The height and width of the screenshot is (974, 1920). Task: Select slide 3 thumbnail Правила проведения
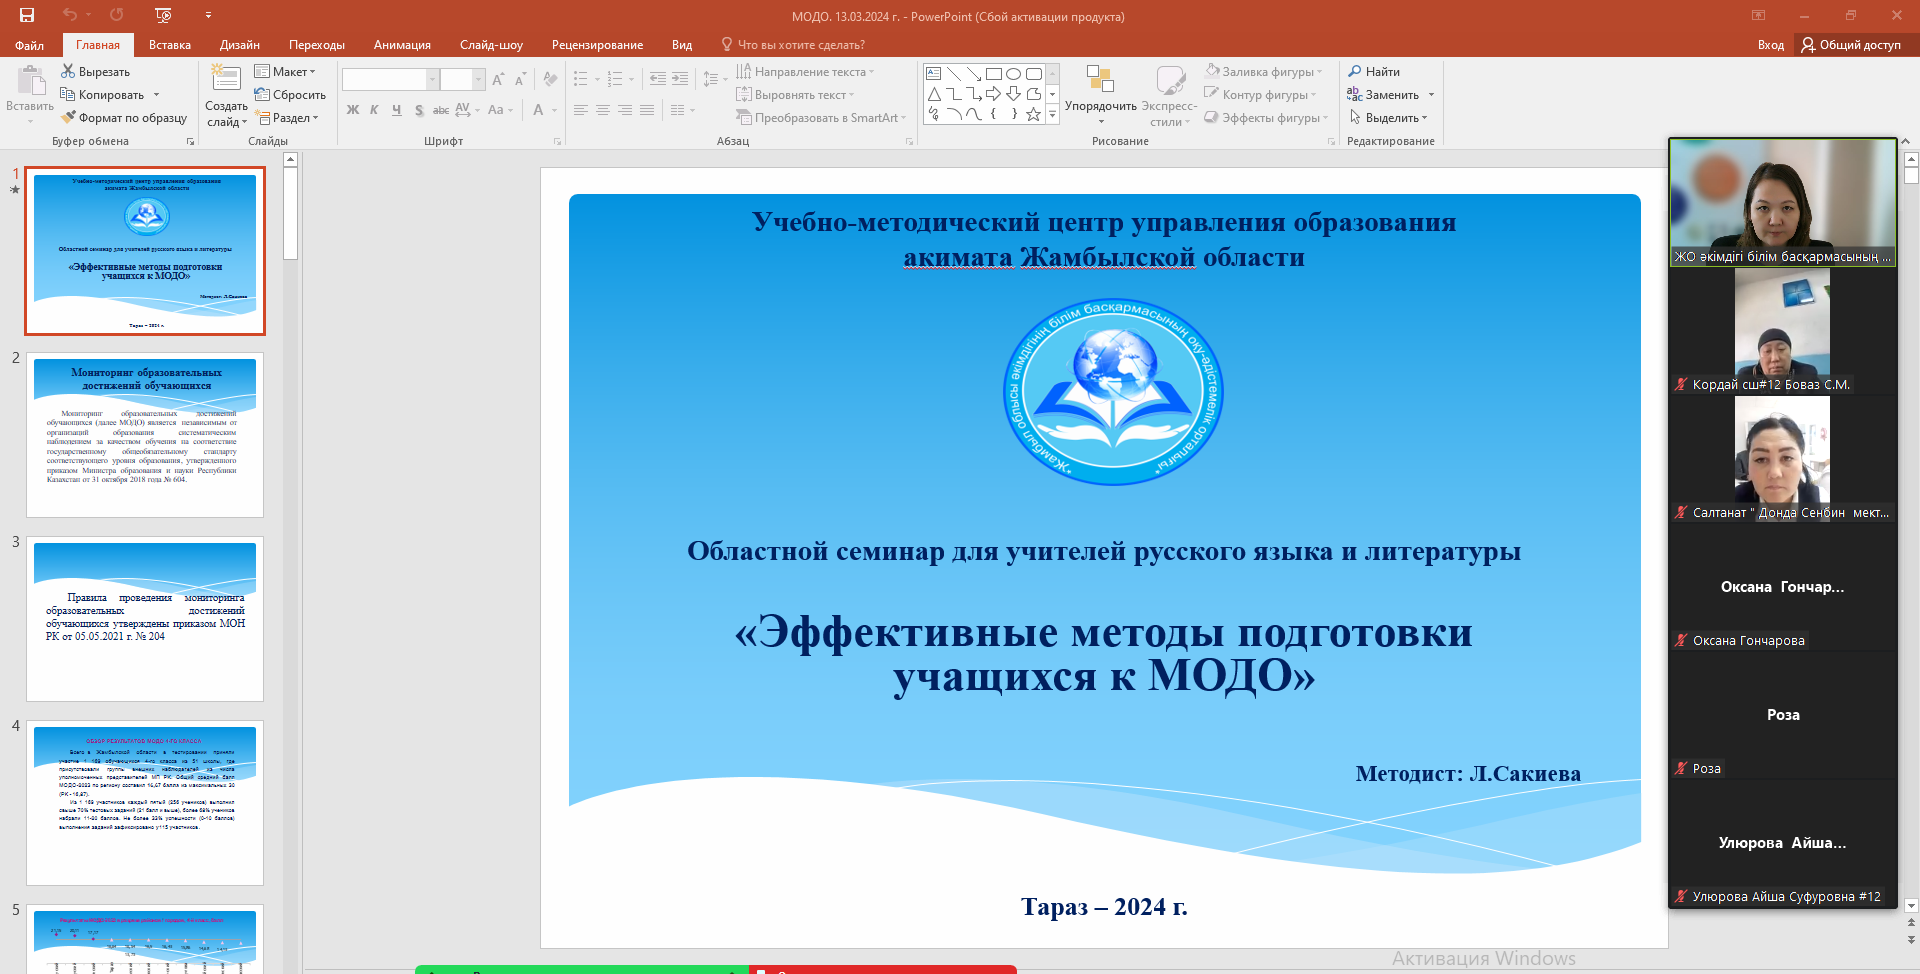pyautogui.click(x=145, y=619)
